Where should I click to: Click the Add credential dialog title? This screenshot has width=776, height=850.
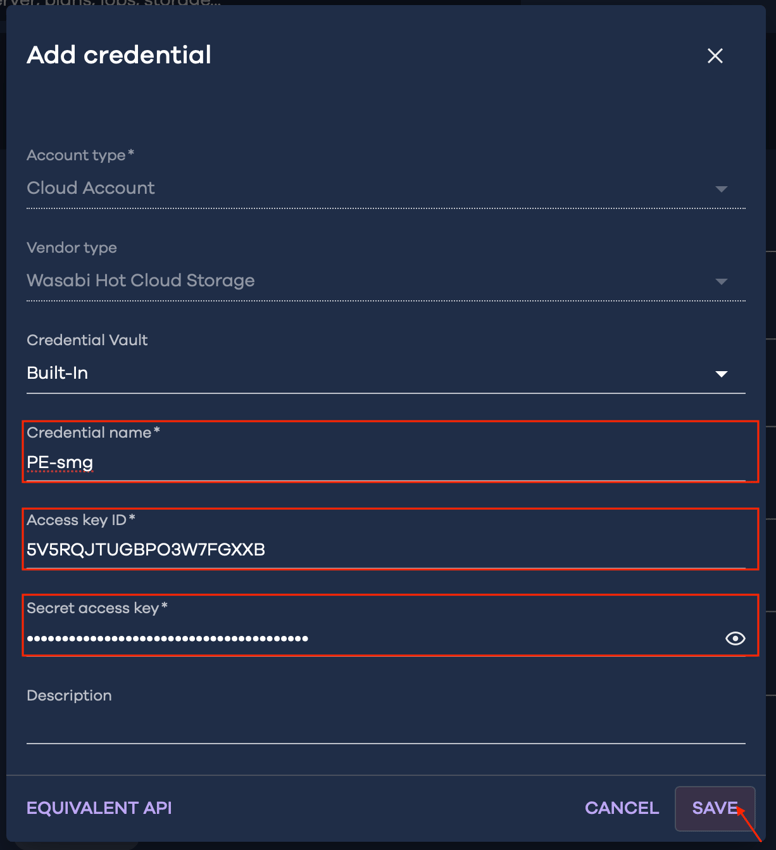pyautogui.click(x=118, y=55)
